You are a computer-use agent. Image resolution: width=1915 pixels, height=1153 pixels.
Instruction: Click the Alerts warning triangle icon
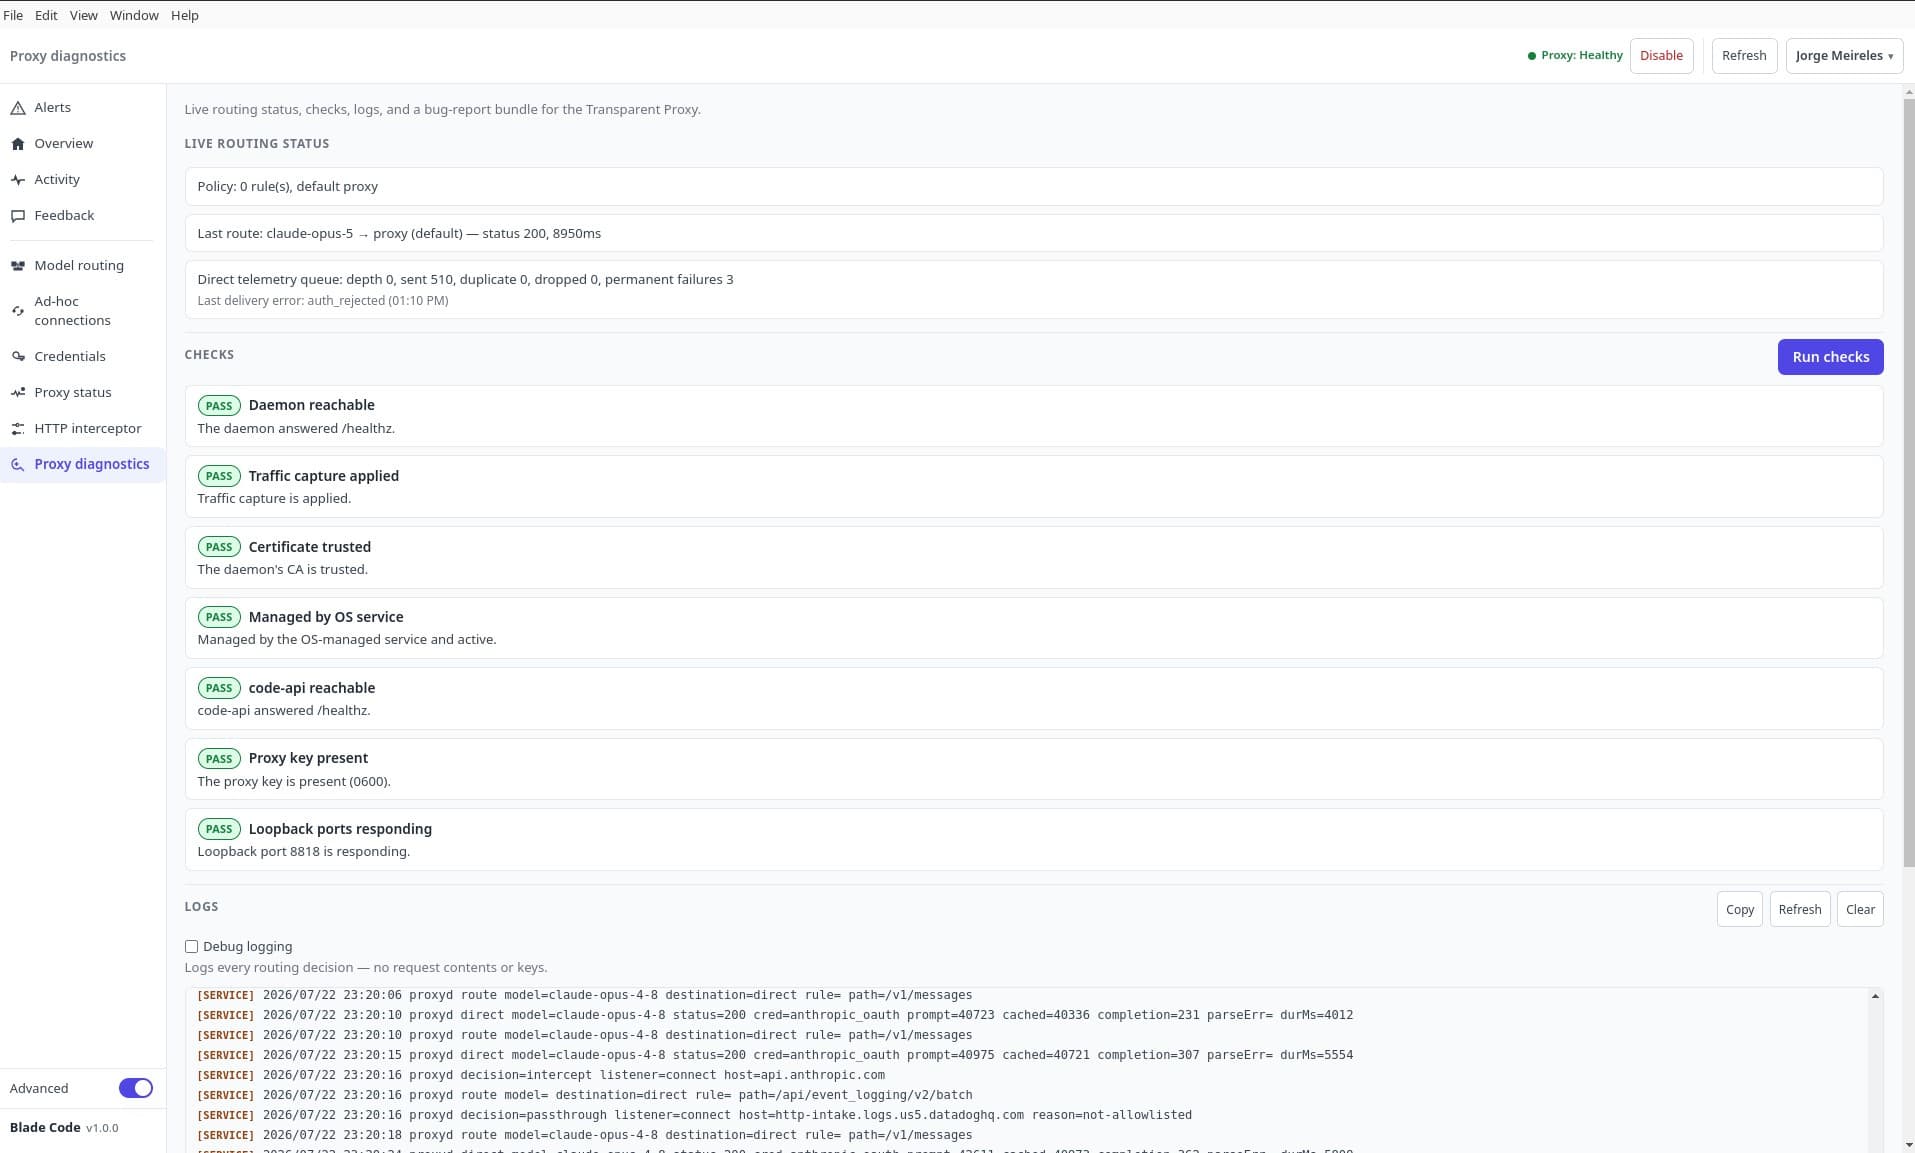[x=18, y=108]
